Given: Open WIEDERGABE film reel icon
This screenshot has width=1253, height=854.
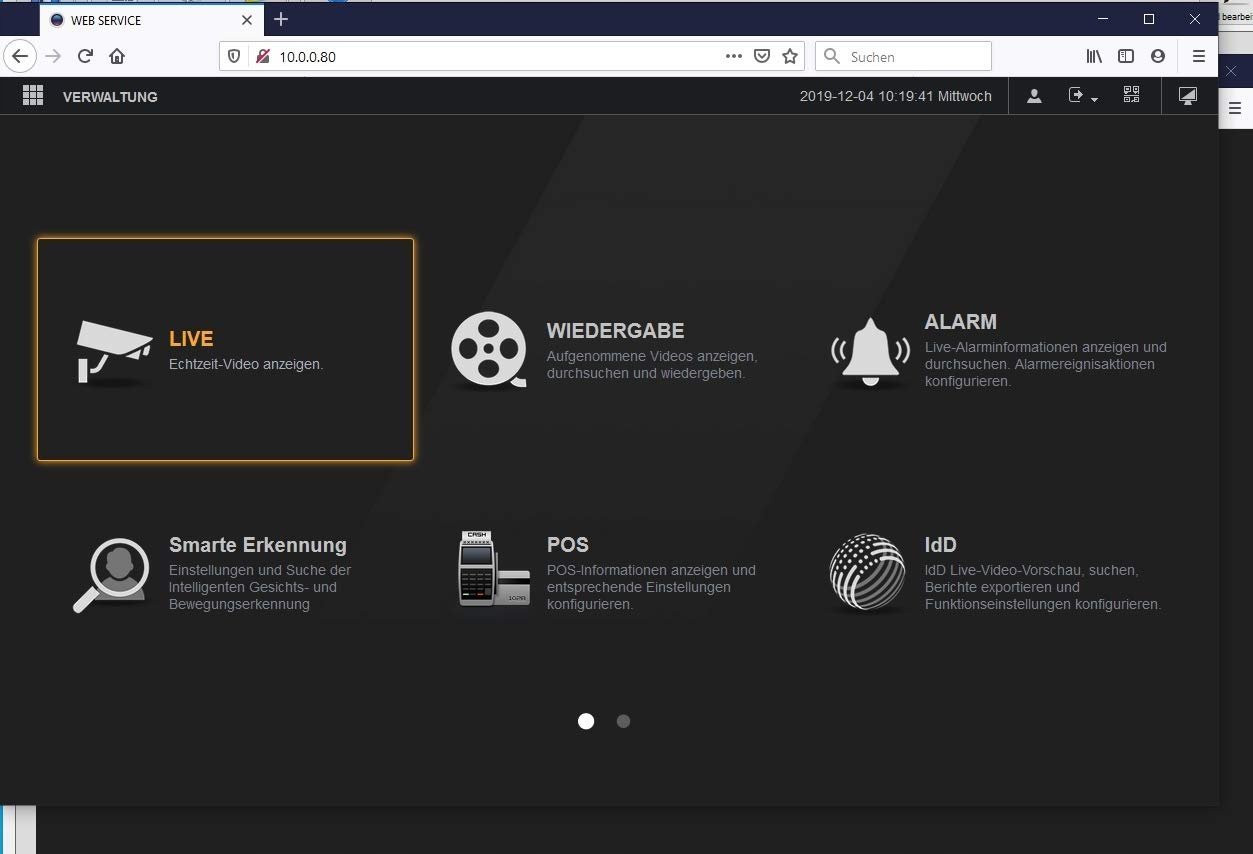Looking at the screenshot, I should point(488,349).
